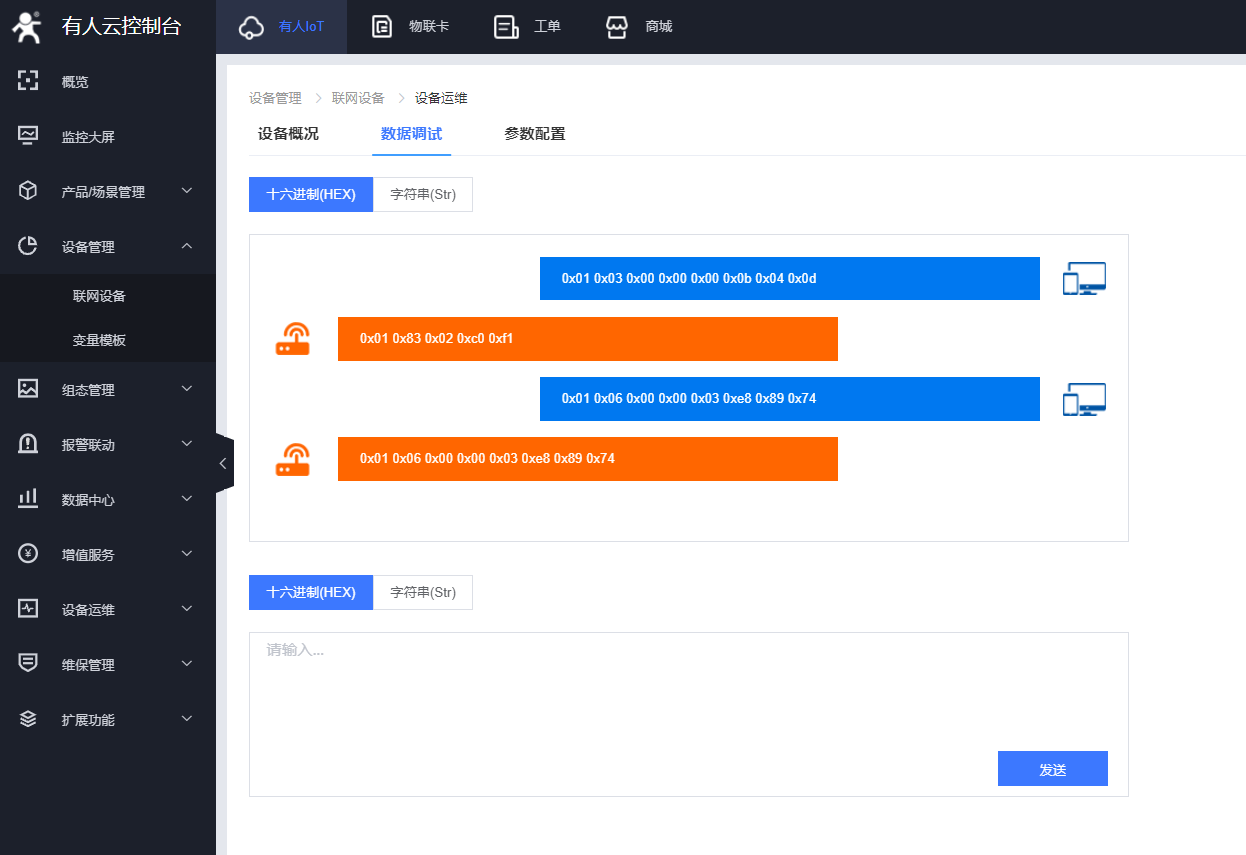Image resolution: width=1246 pixels, height=855 pixels.
Task: Click the 产品/场景管理 cube icon
Action: 28,191
